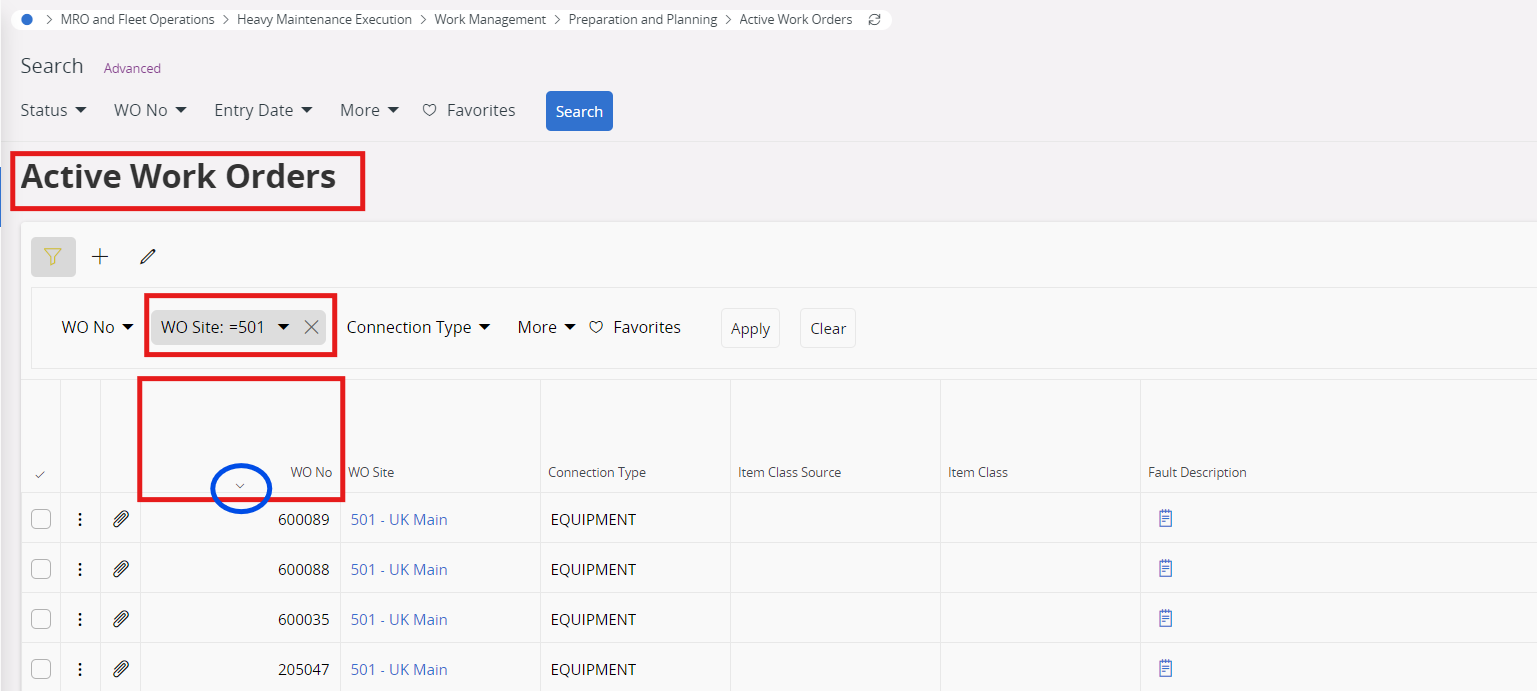Select the row checkbox for WO 600035

pyautogui.click(x=41, y=619)
